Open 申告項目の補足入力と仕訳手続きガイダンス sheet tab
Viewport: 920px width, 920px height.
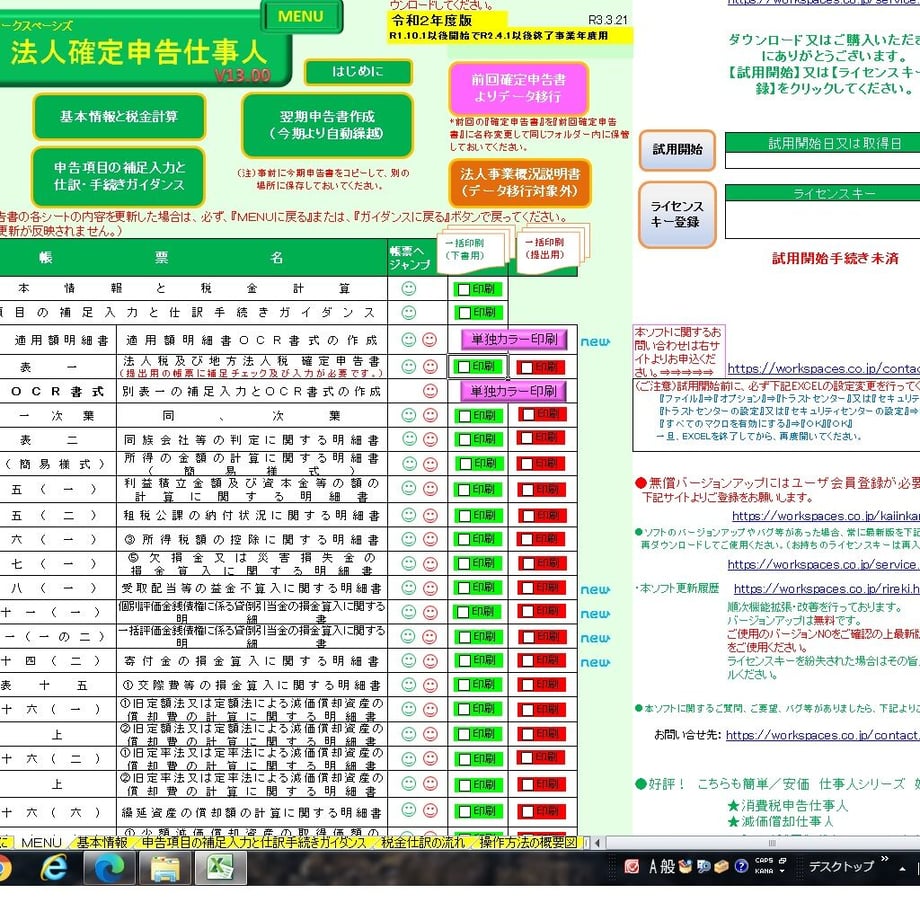click(253, 843)
